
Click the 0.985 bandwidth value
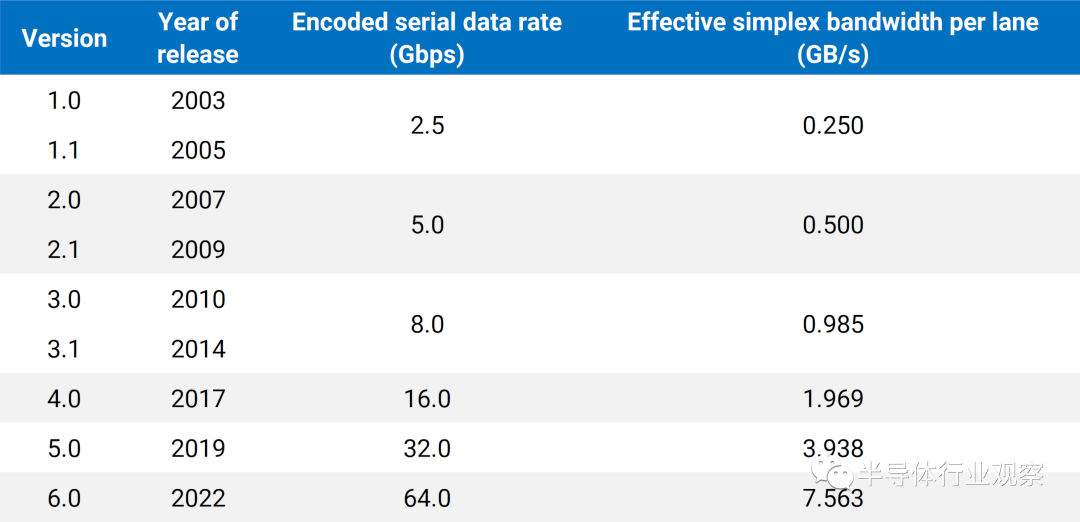tap(833, 324)
